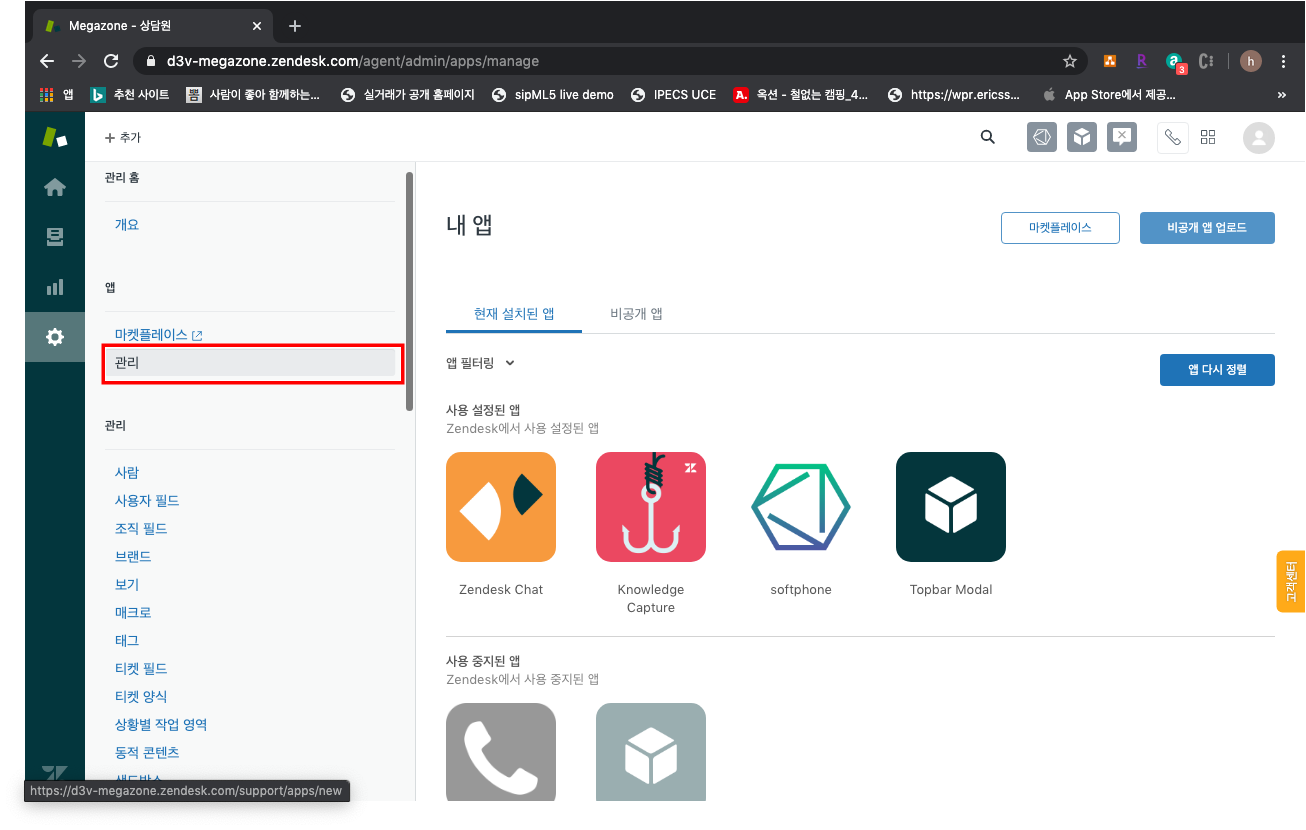Switch to the 비공개 앱 tab
The width and height of the screenshot is (1306, 830).
636,313
